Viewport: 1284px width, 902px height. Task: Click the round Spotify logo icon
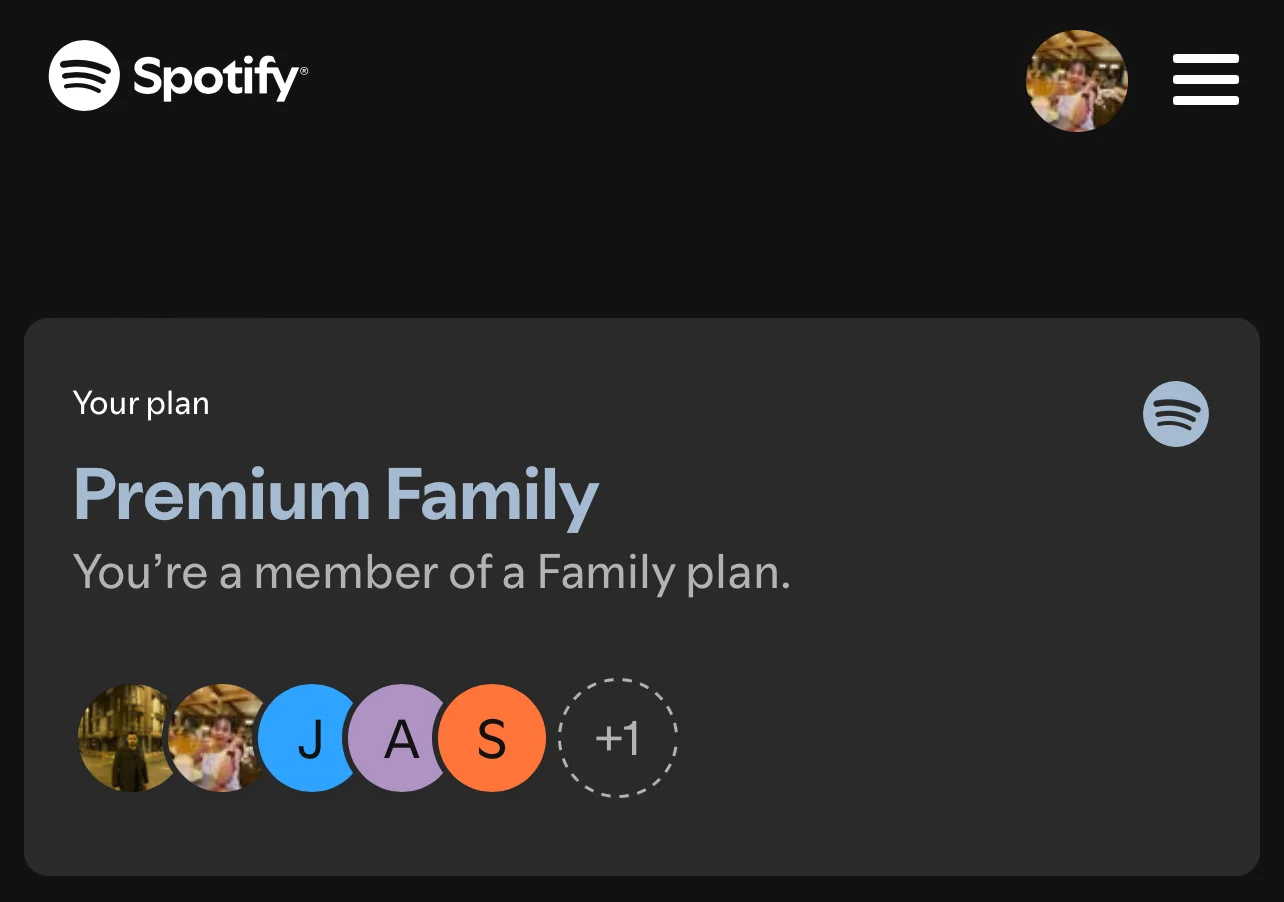click(84, 76)
